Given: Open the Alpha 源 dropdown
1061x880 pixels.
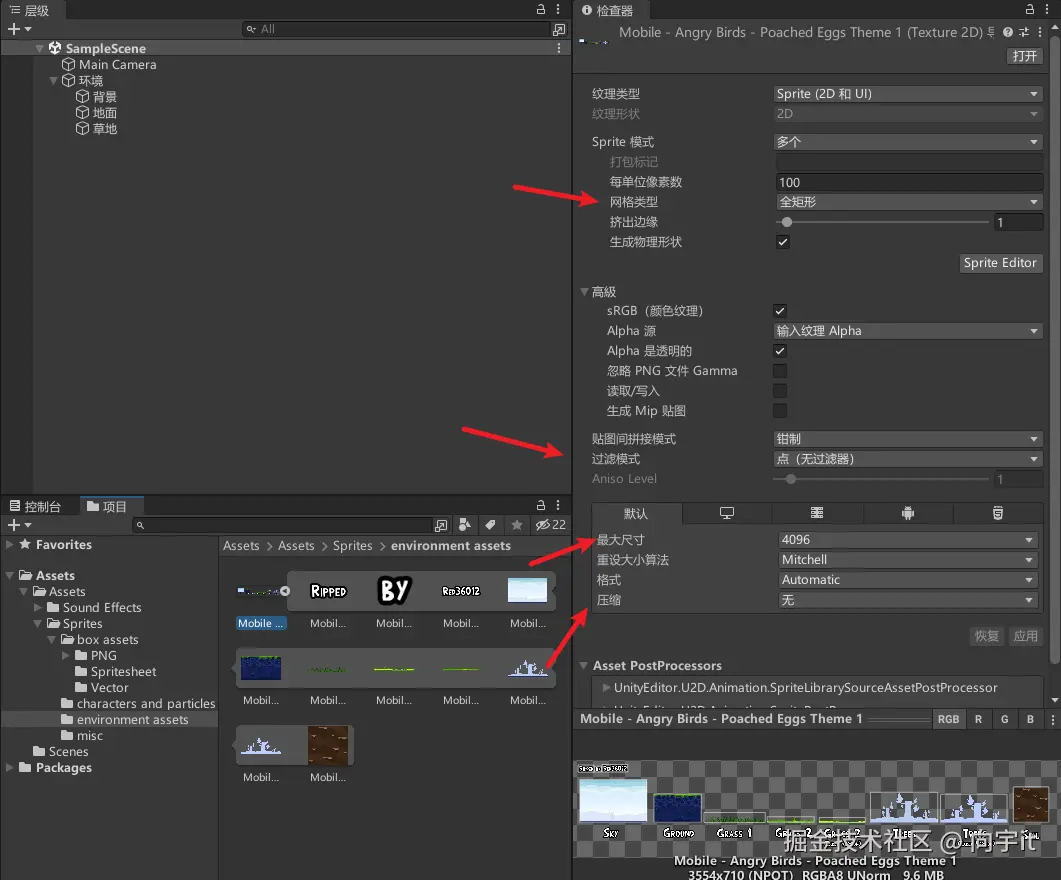Looking at the screenshot, I should point(907,331).
